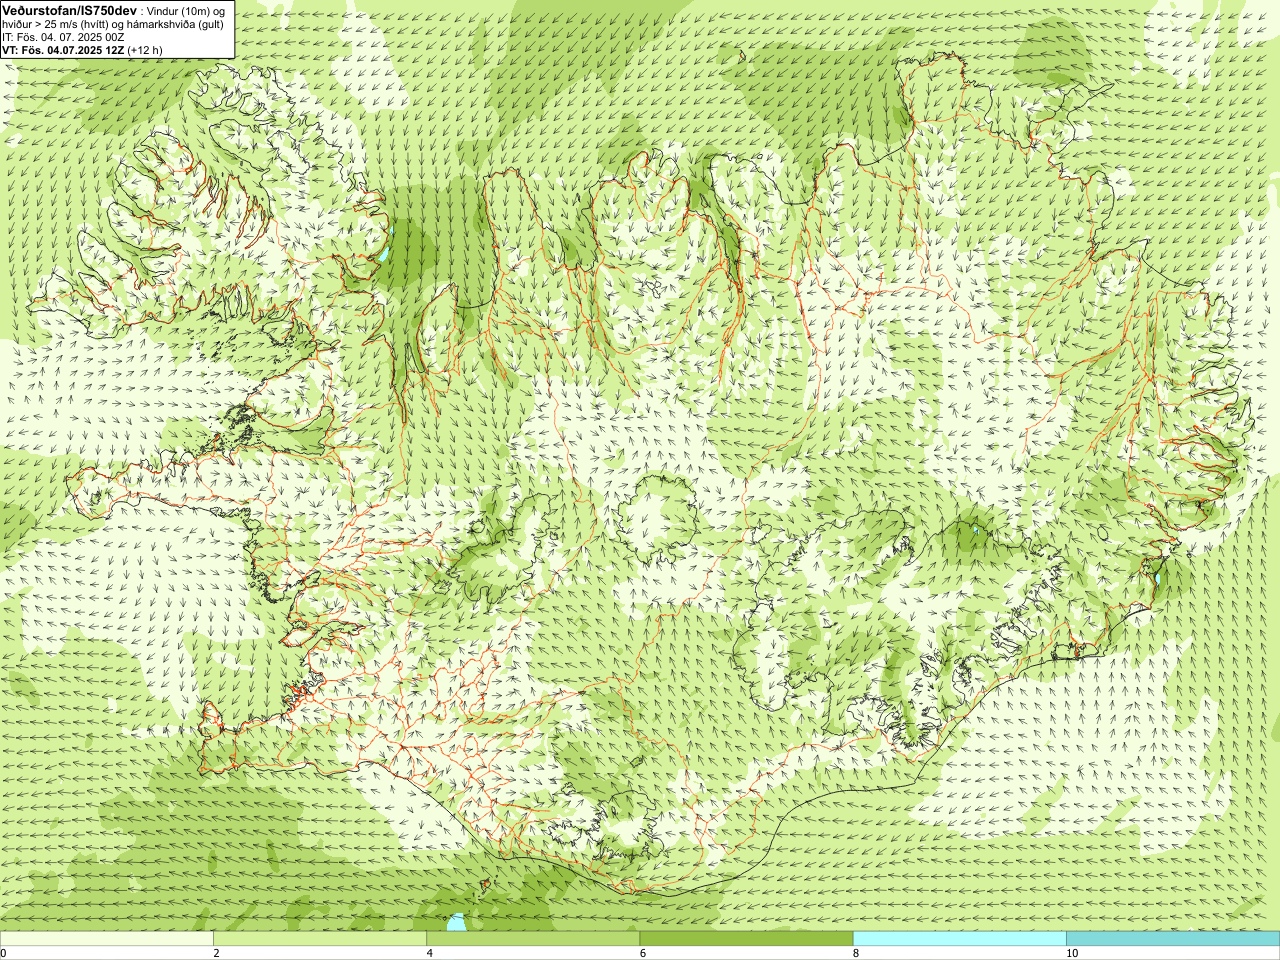Click the "4" label on the color scale
The width and height of the screenshot is (1280, 960).
(x=430, y=953)
